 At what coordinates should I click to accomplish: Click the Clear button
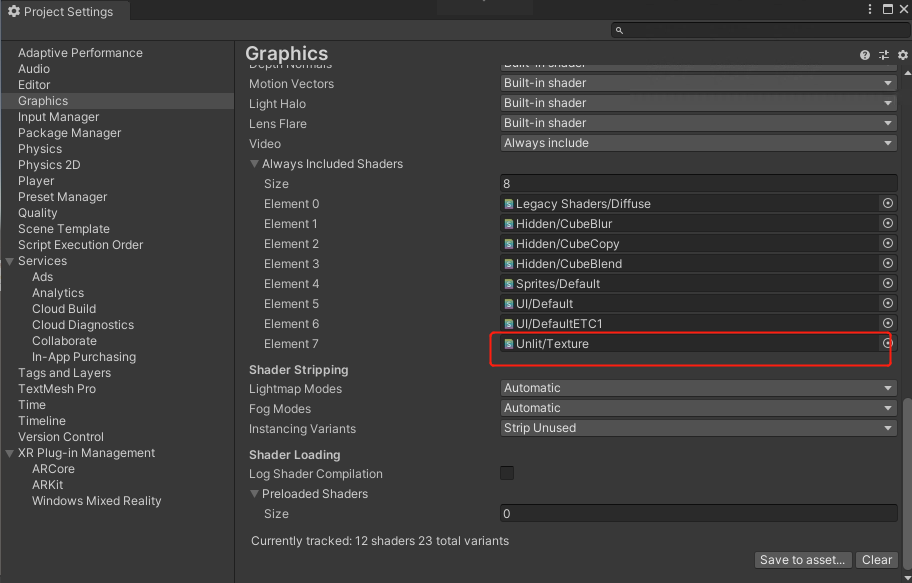[x=877, y=560]
